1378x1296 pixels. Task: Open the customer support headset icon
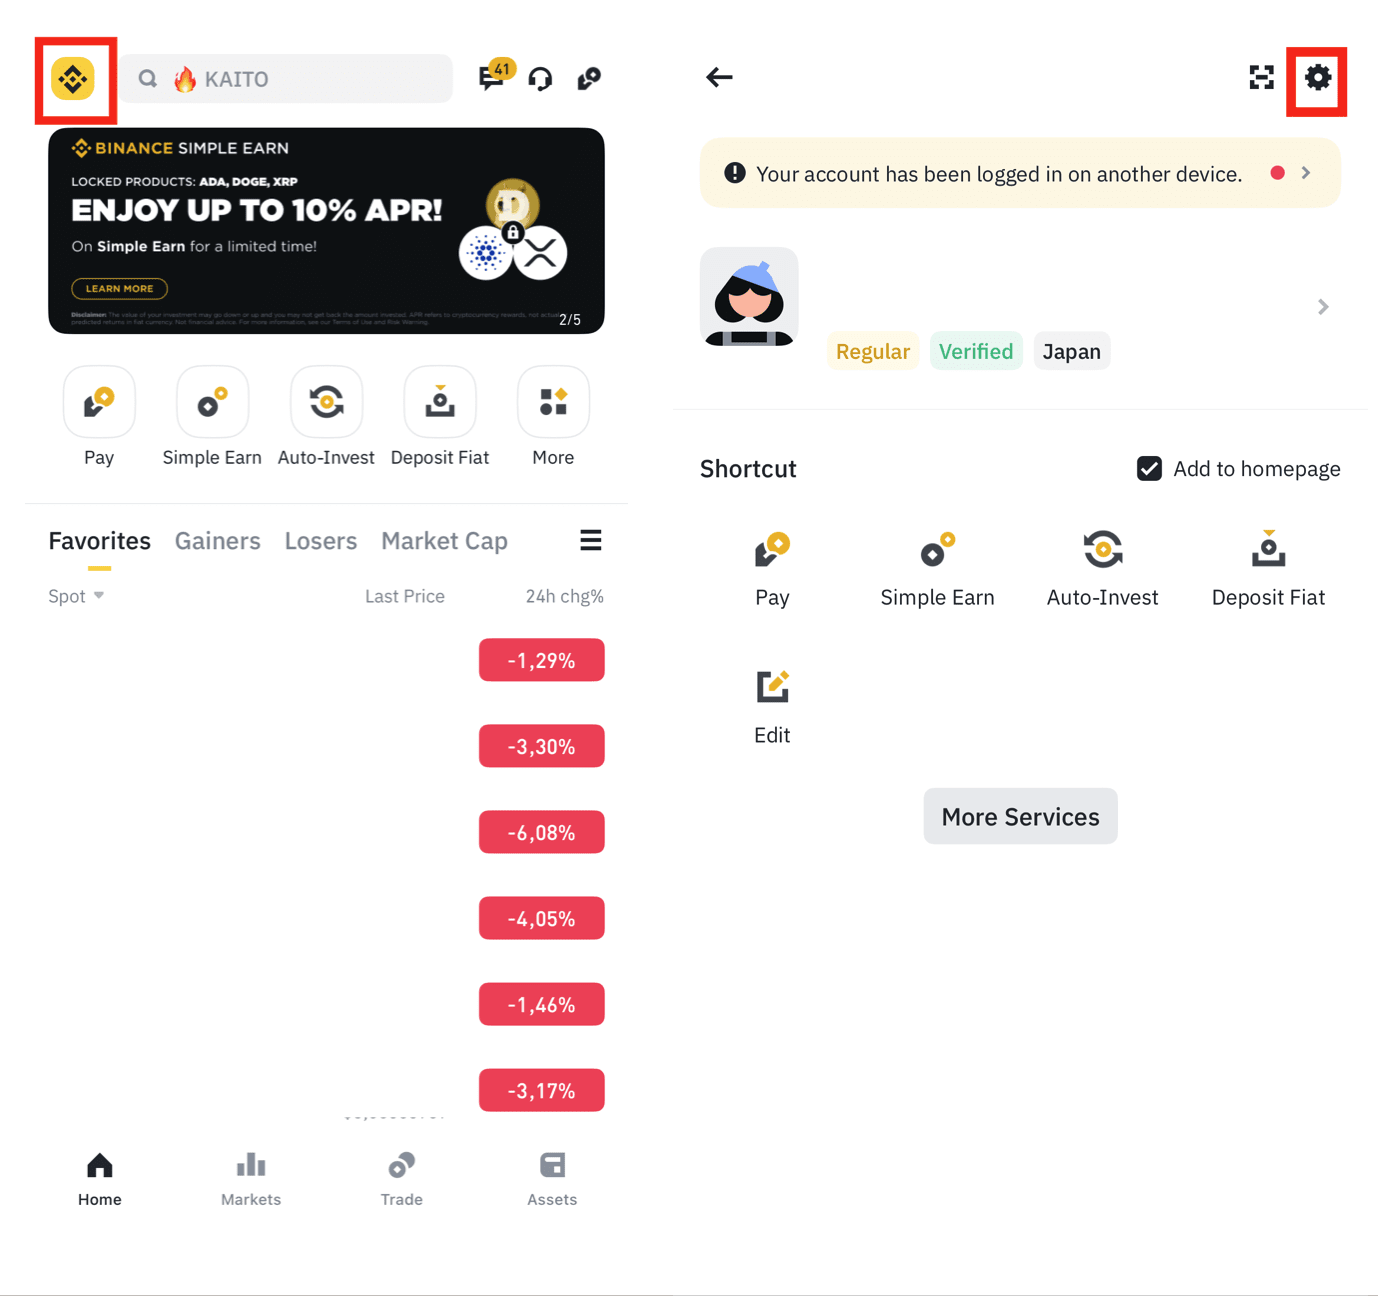540,79
